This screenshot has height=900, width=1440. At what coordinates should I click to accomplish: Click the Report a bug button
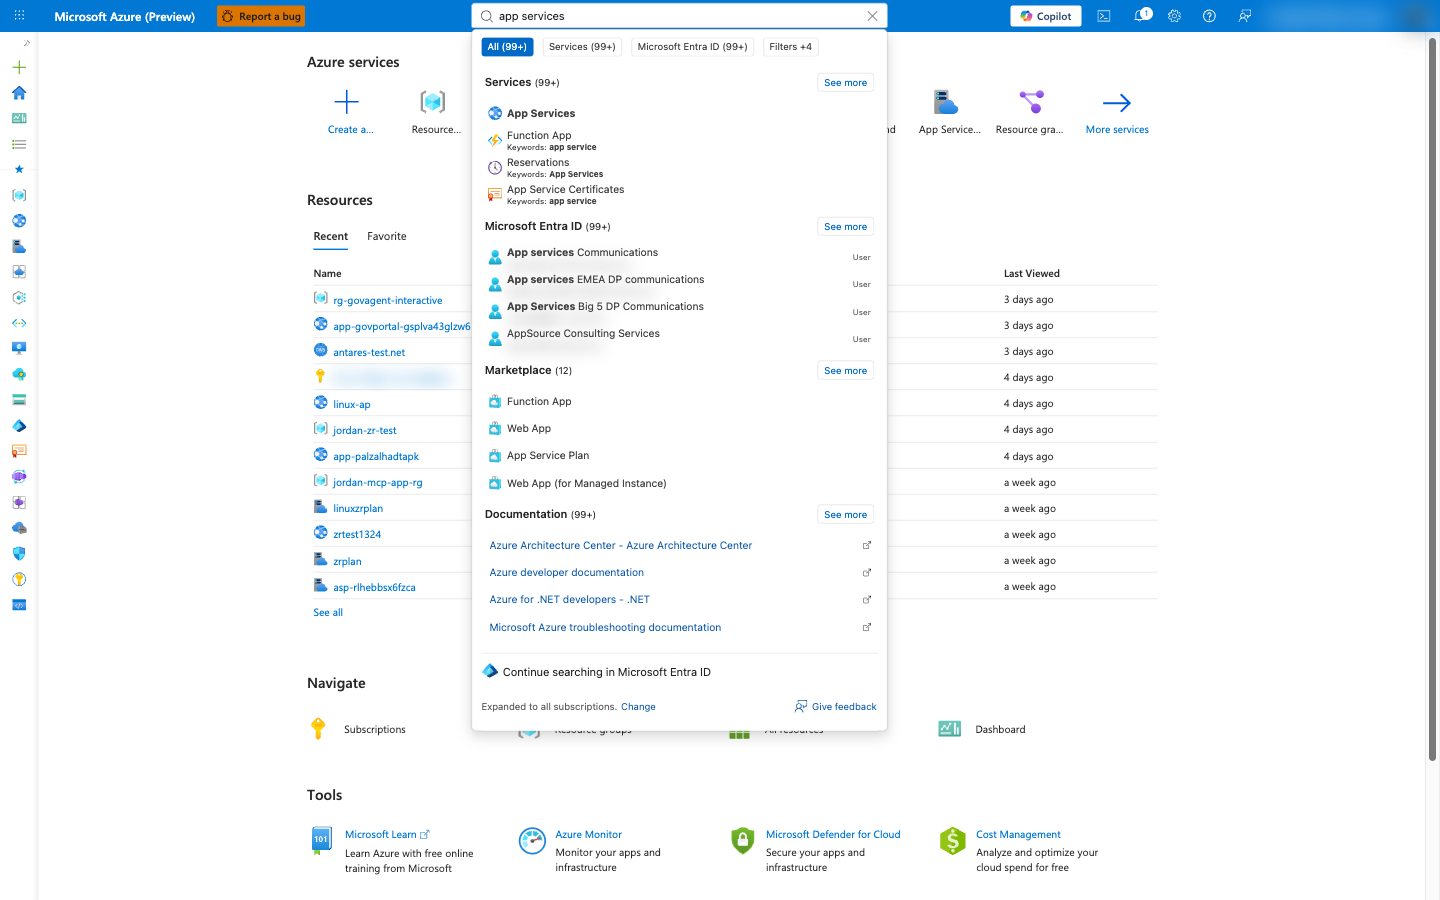coord(261,16)
